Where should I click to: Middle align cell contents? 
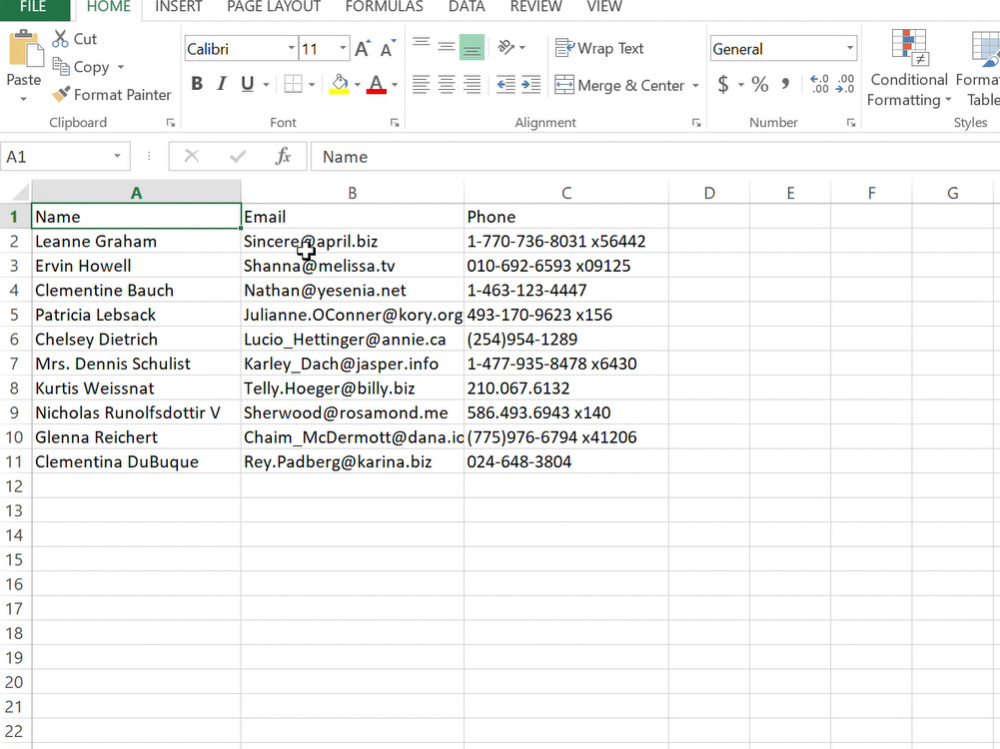(446, 48)
